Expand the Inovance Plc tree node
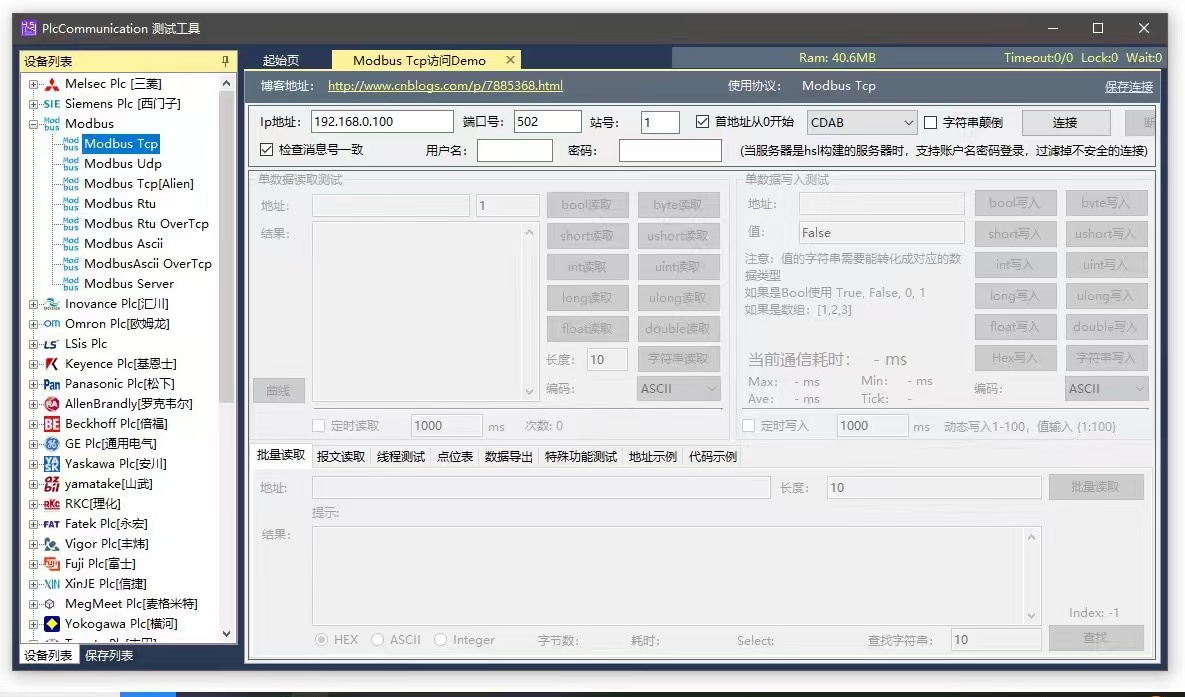Image resolution: width=1185 pixels, height=697 pixels. click(x=33, y=304)
